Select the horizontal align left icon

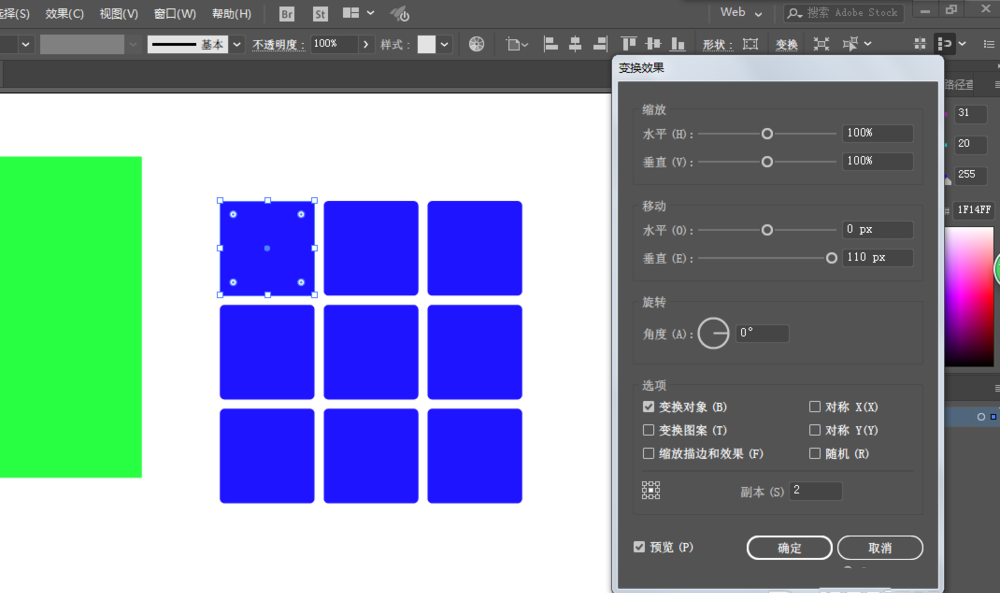pos(551,43)
